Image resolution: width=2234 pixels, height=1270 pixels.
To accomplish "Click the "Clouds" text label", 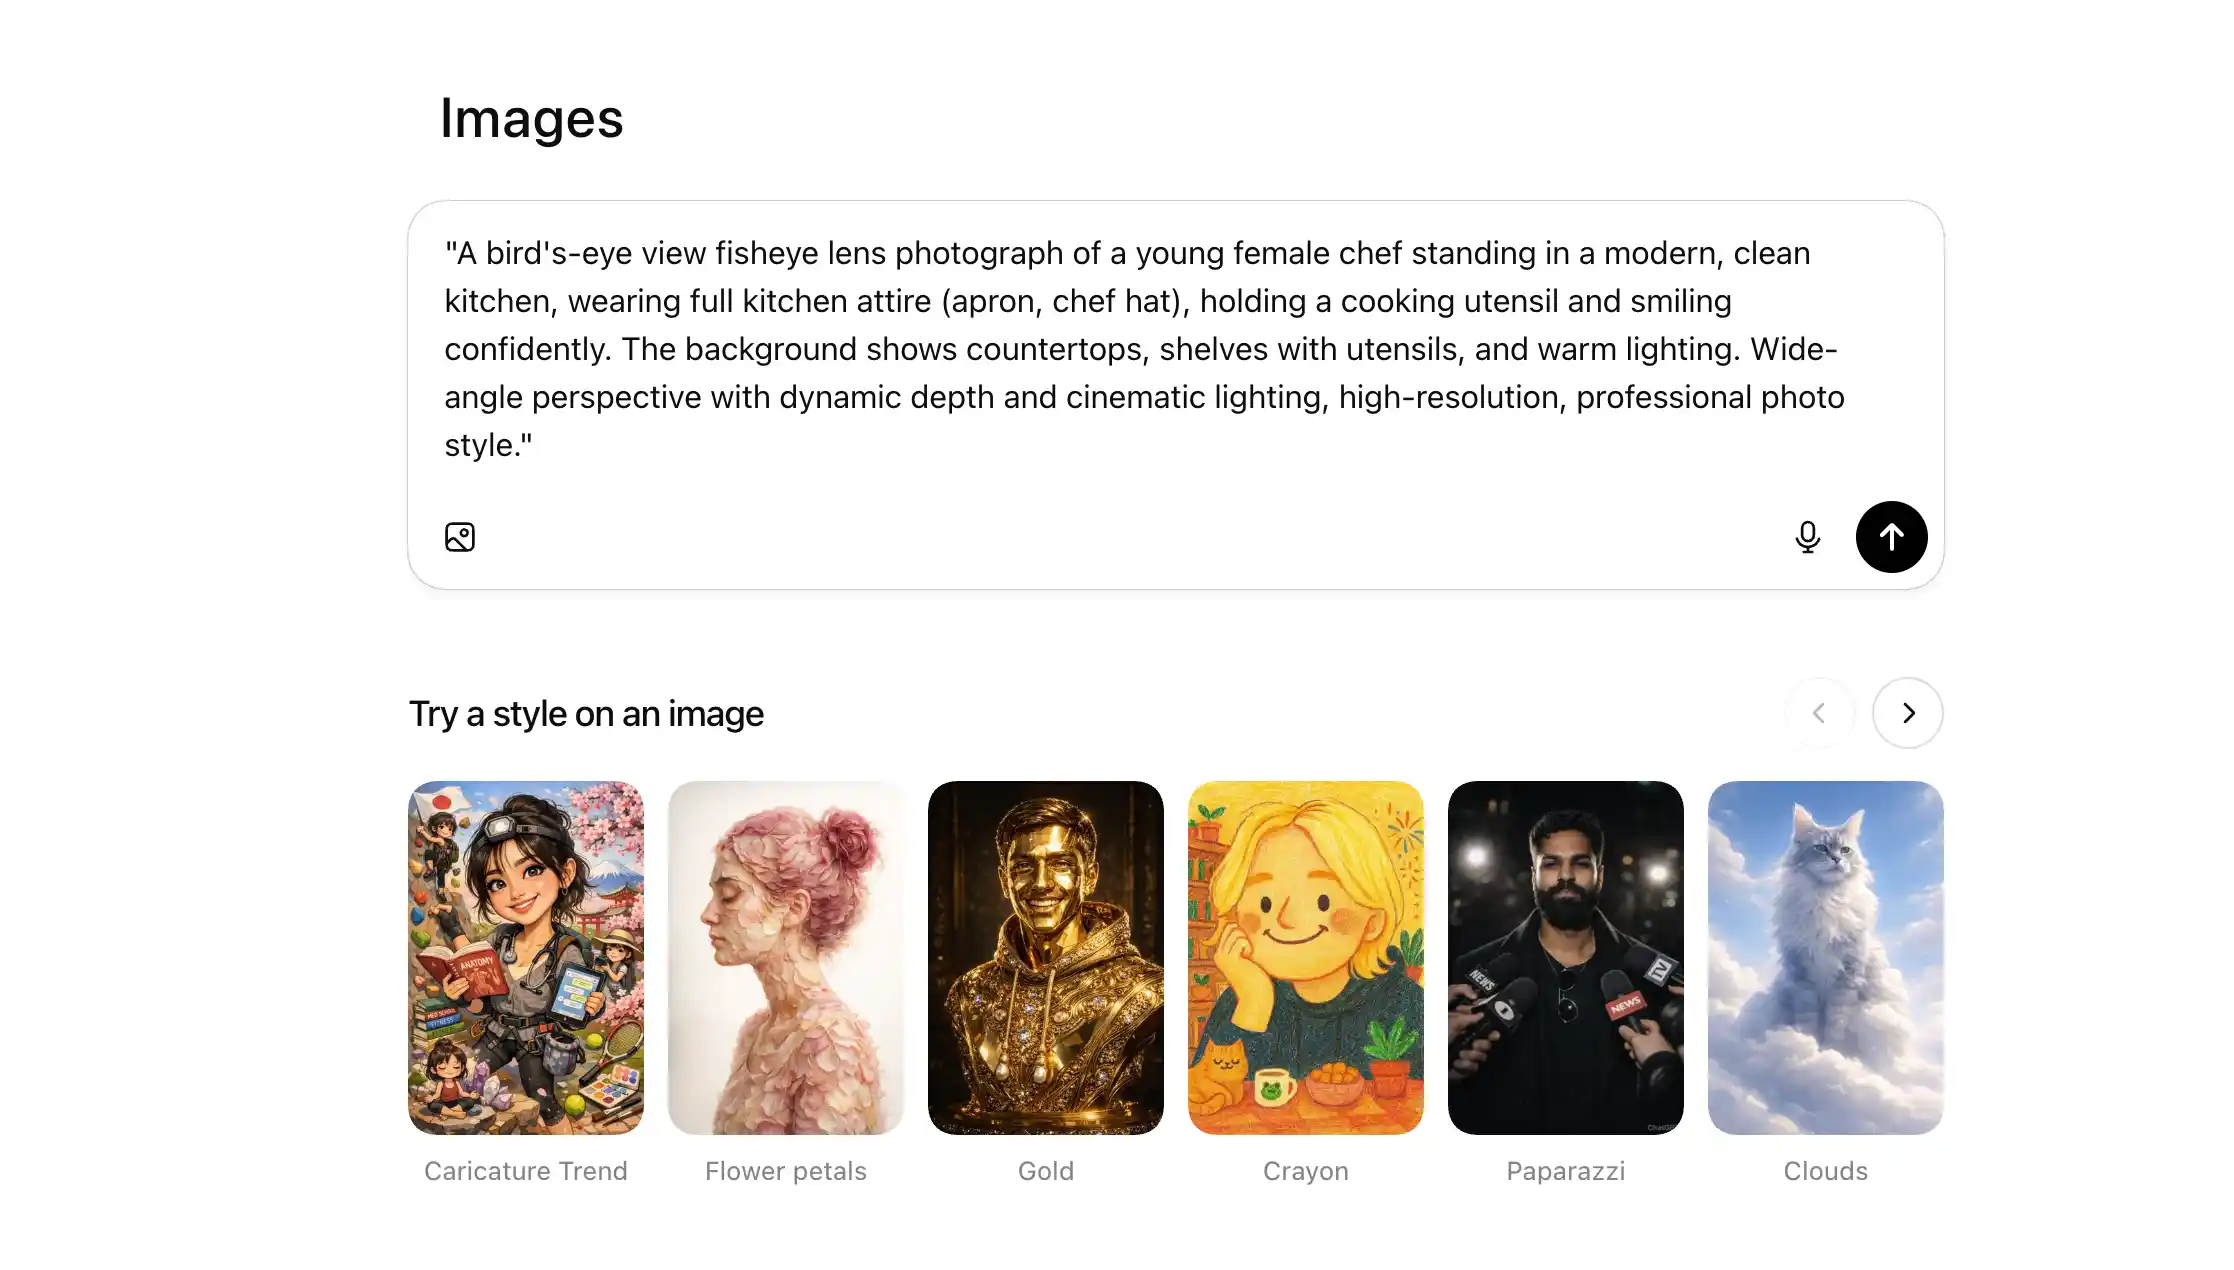I will (1826, 1171).
